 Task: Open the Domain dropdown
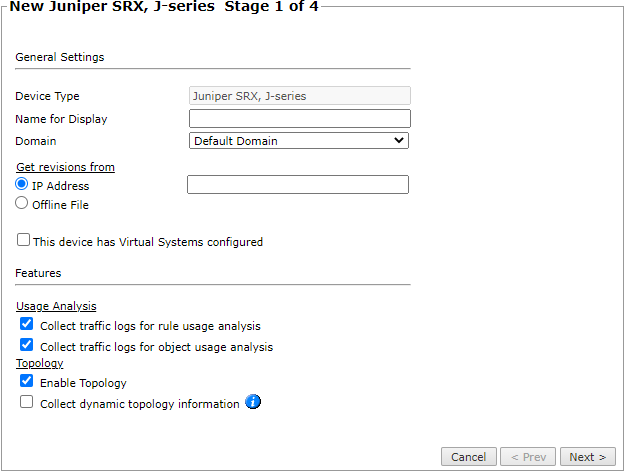299,141
